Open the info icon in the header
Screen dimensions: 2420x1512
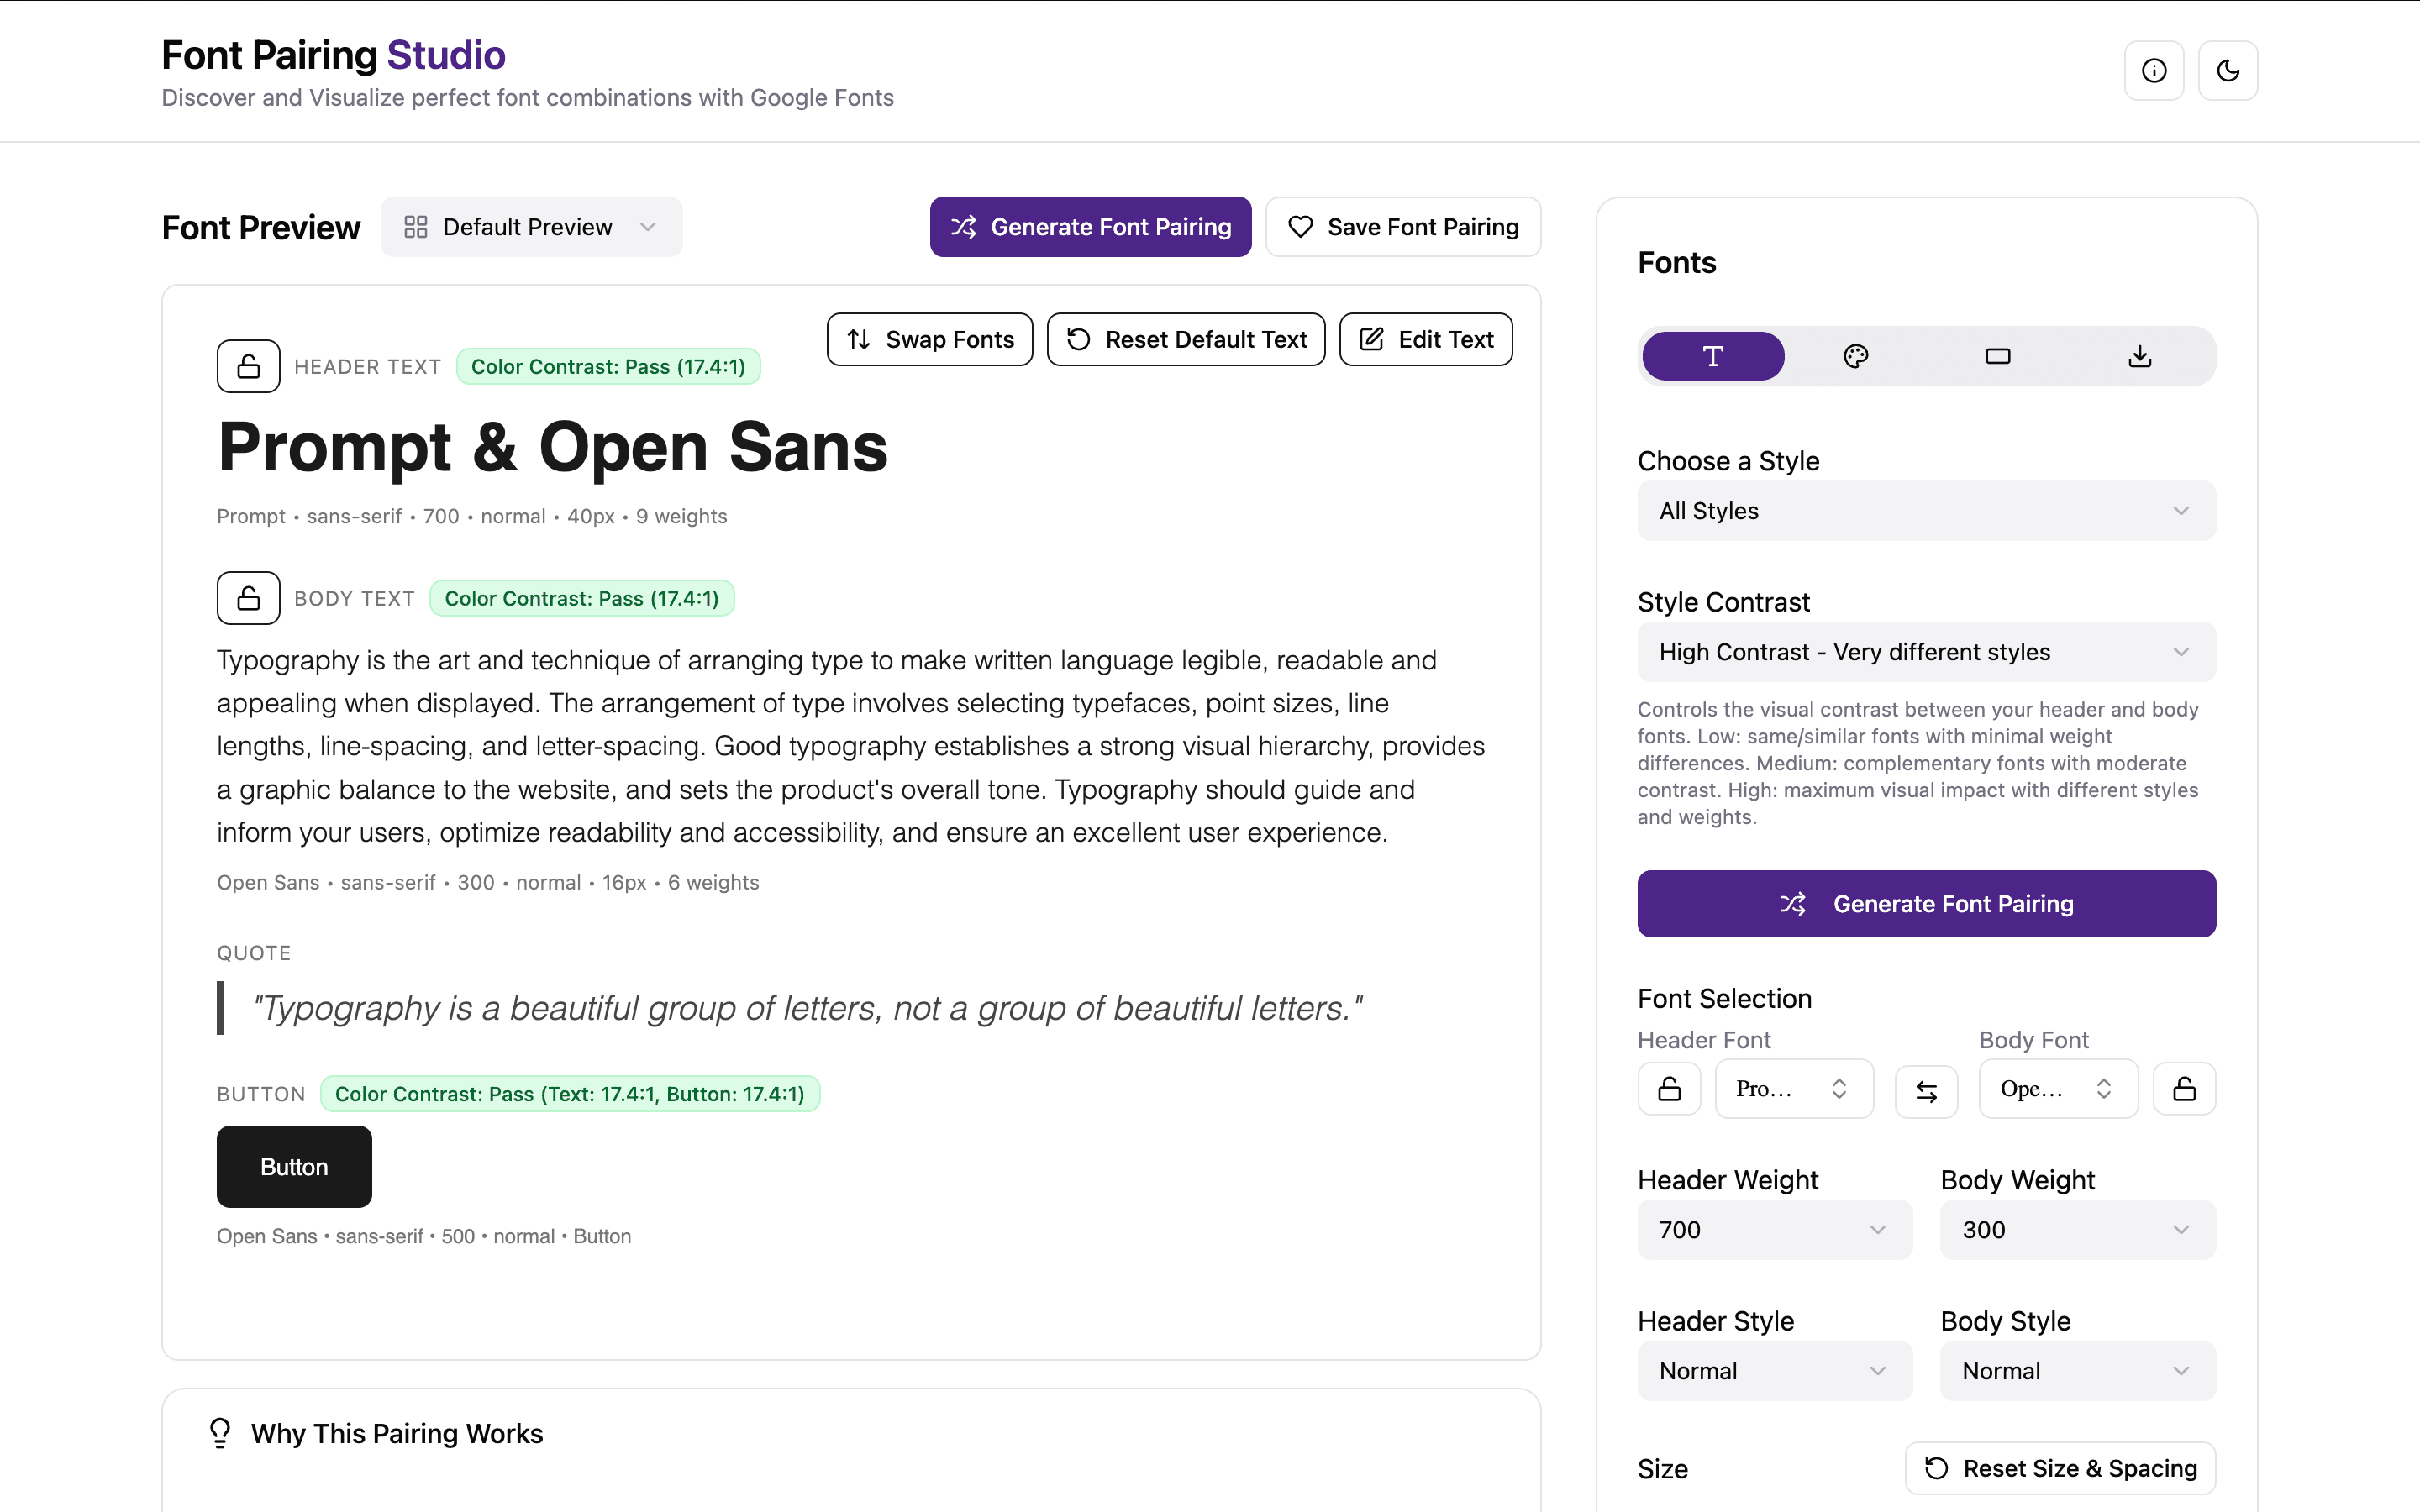click(2153, 71)
